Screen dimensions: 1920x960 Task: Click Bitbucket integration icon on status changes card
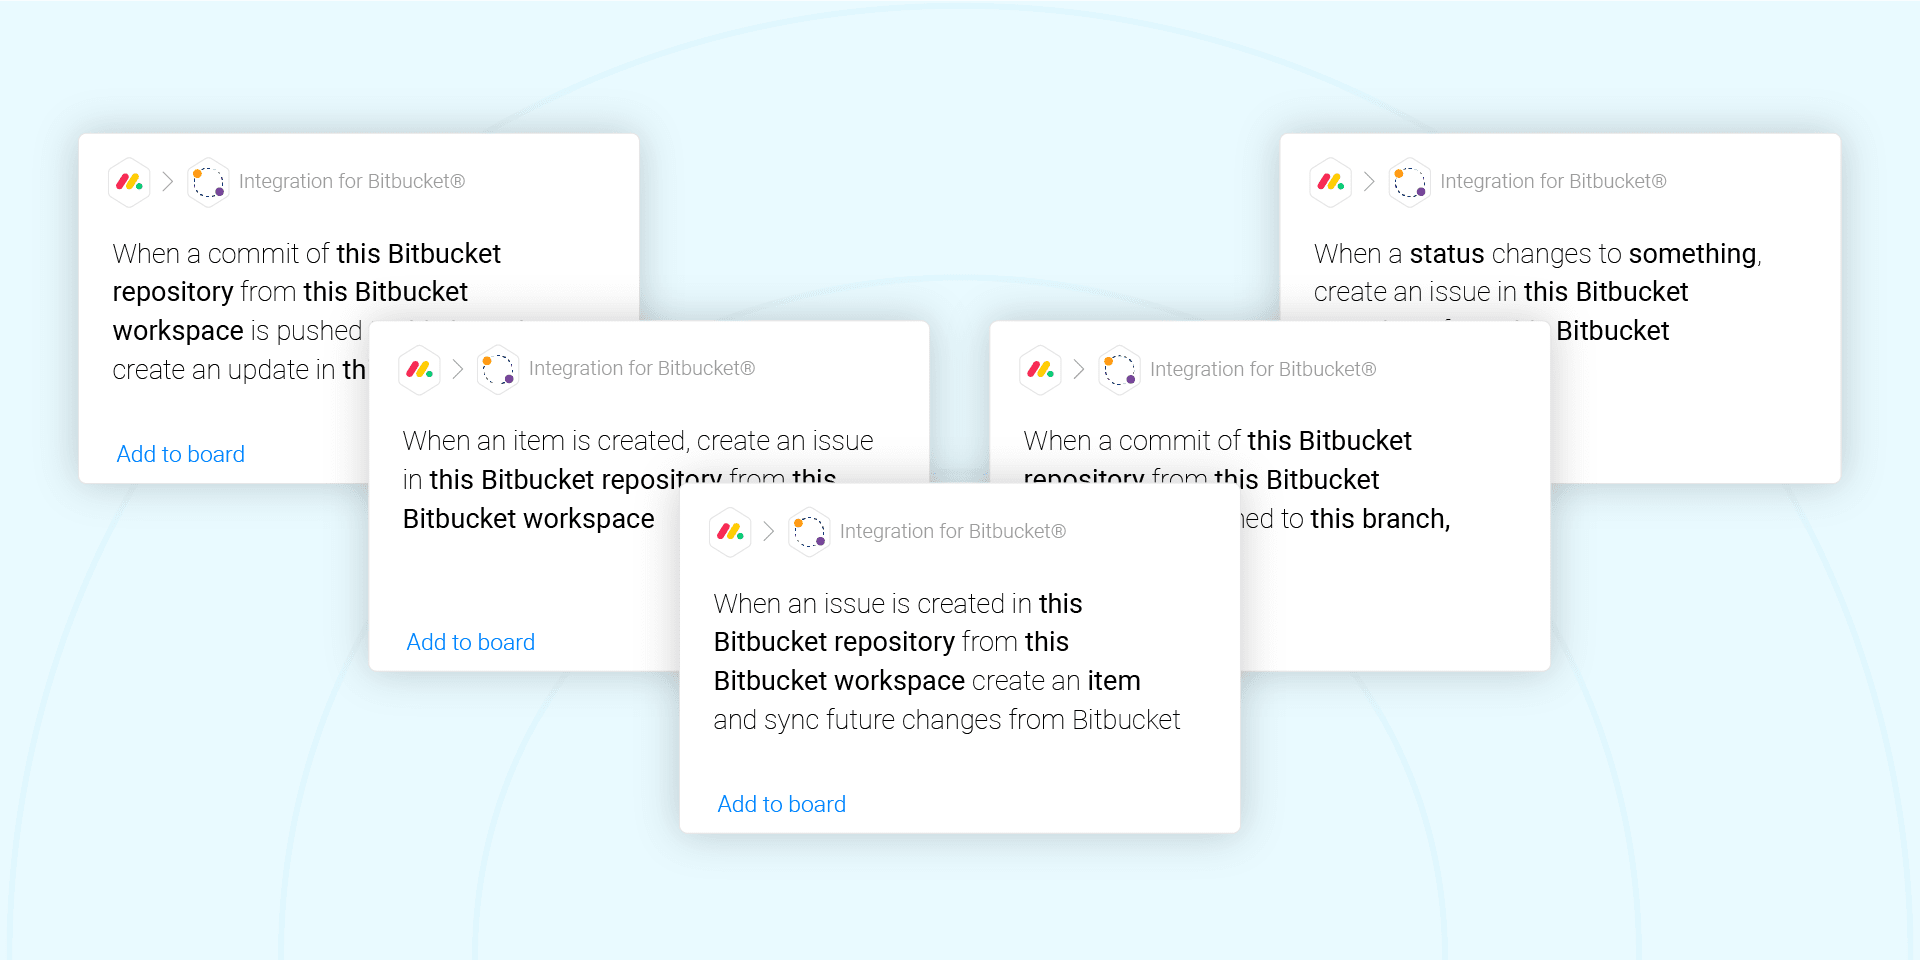1409,182
